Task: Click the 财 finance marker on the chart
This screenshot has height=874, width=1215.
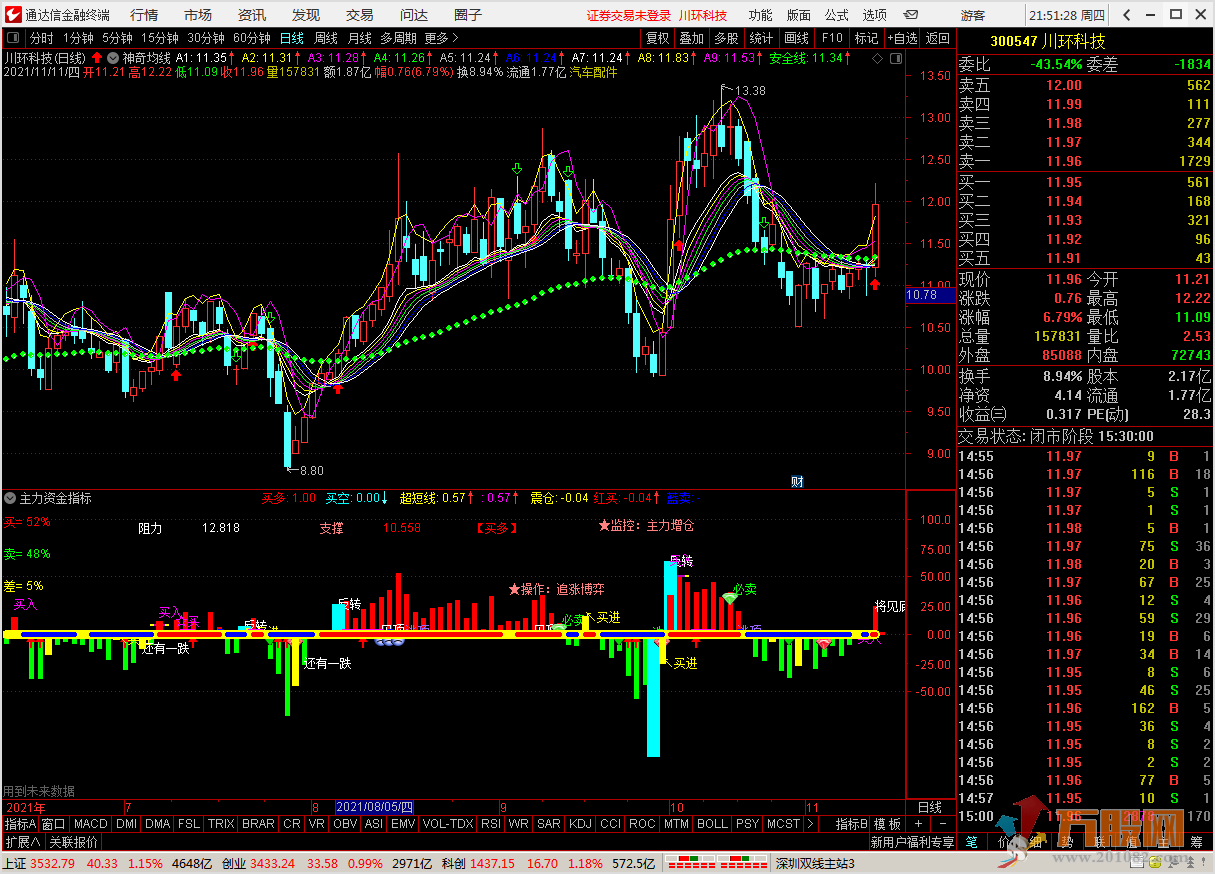Action: pos(797,481)
